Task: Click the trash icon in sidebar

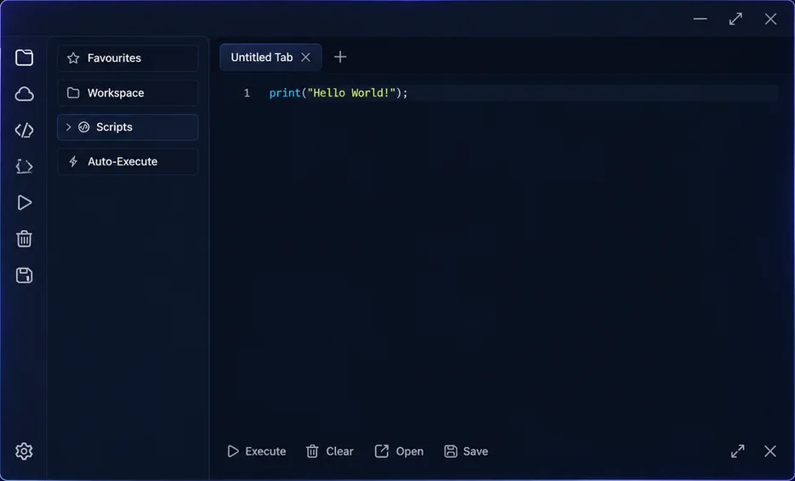Action: pos(24,239)
